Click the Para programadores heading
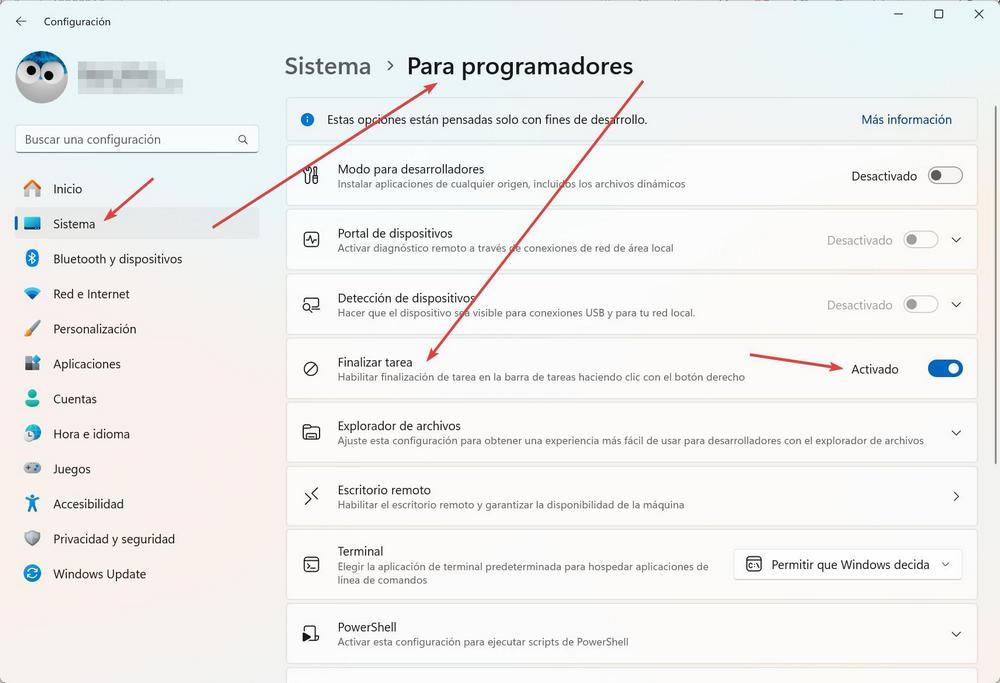The width and height of the screenshot is (1000, 683). click(x=520, y=66)
